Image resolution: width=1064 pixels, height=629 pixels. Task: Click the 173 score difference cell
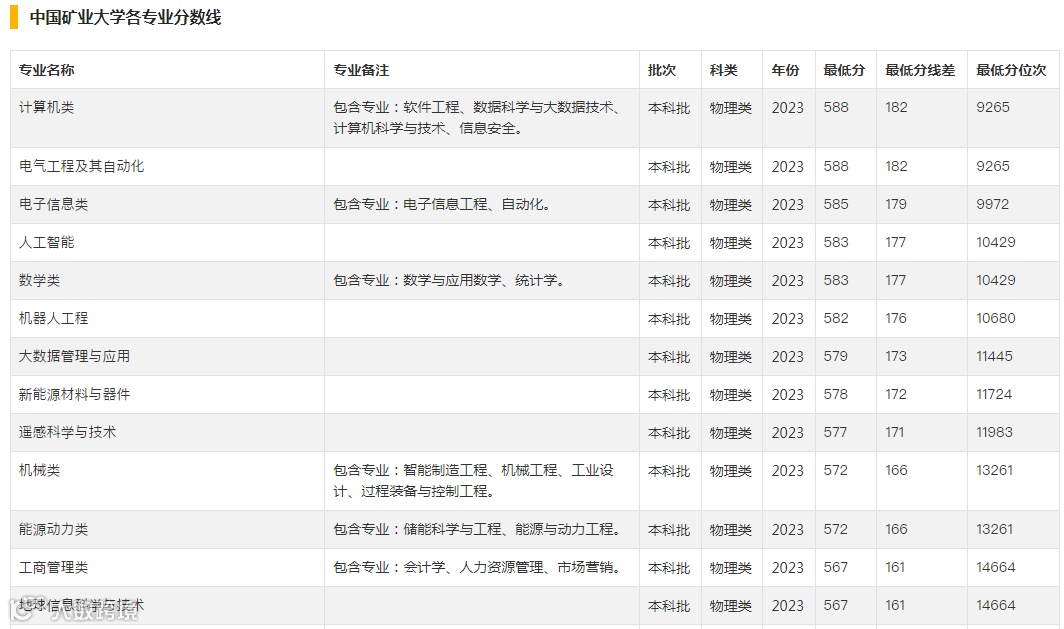coord(896,356)
